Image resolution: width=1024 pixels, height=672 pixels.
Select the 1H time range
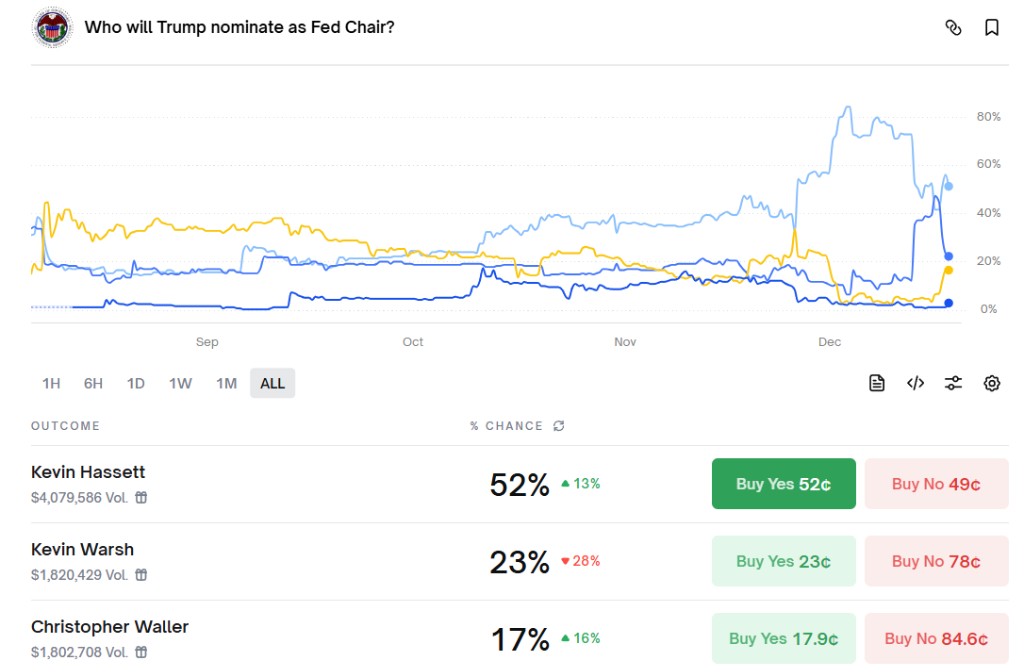click(51, 383)
